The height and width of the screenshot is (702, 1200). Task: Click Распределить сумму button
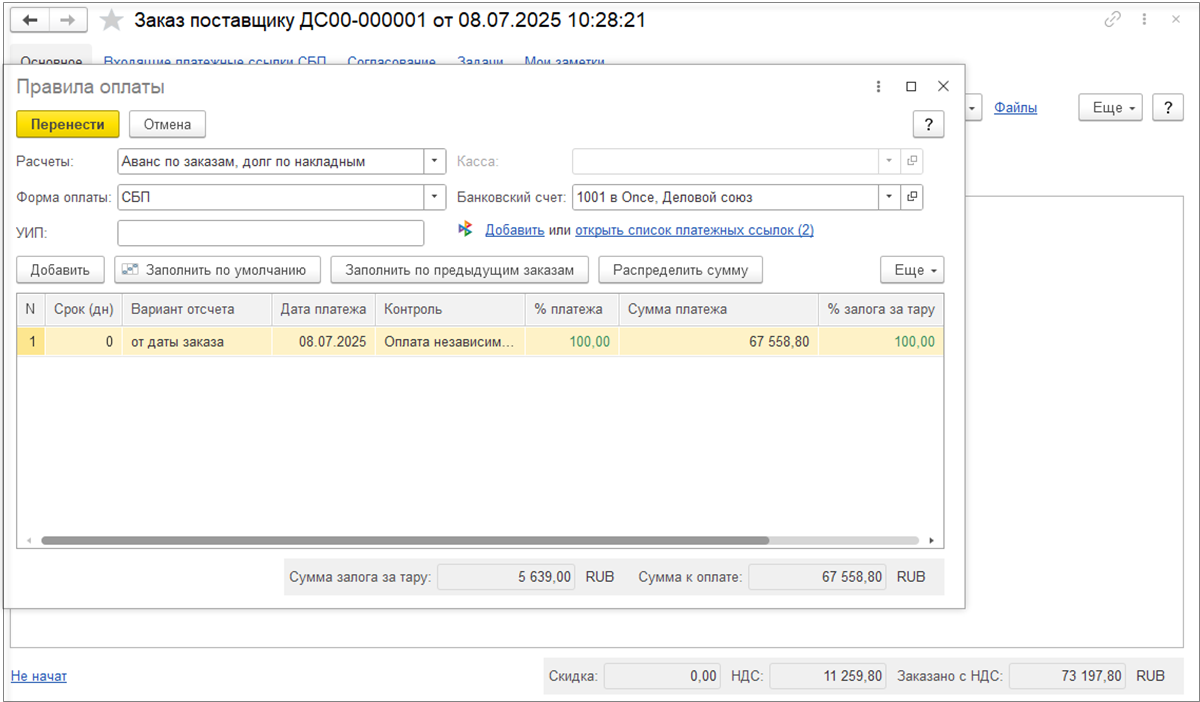[680, 270]
